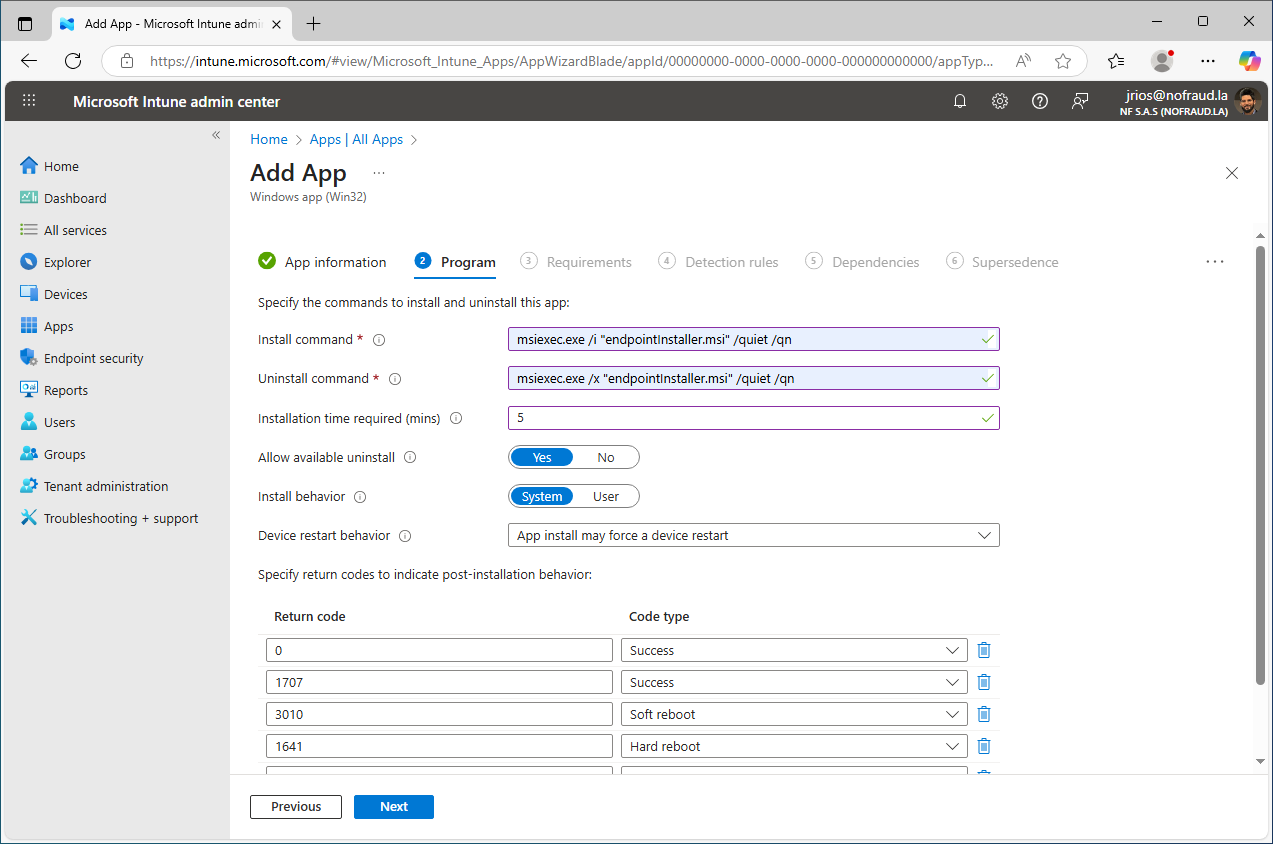Open code type dropdown for code 1707
Image resolution: width=1273 pixels, height=844 pixels.
[x=794, y=682]
